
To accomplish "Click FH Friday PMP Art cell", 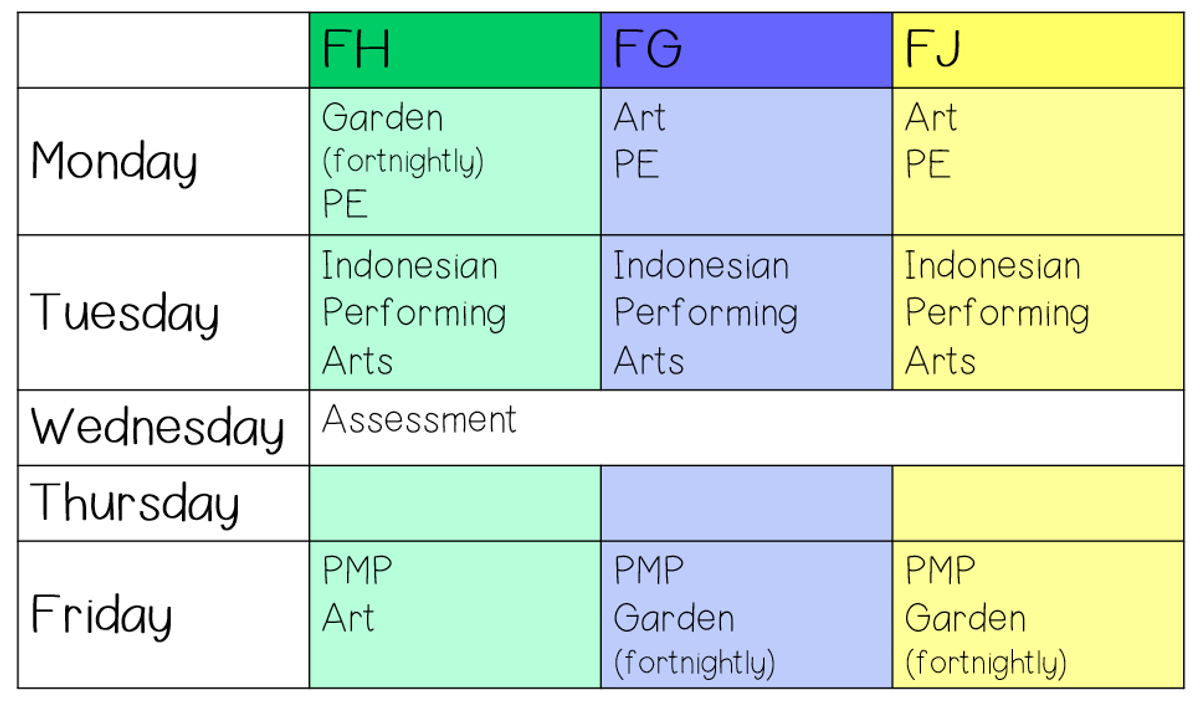I will [455, 615].
